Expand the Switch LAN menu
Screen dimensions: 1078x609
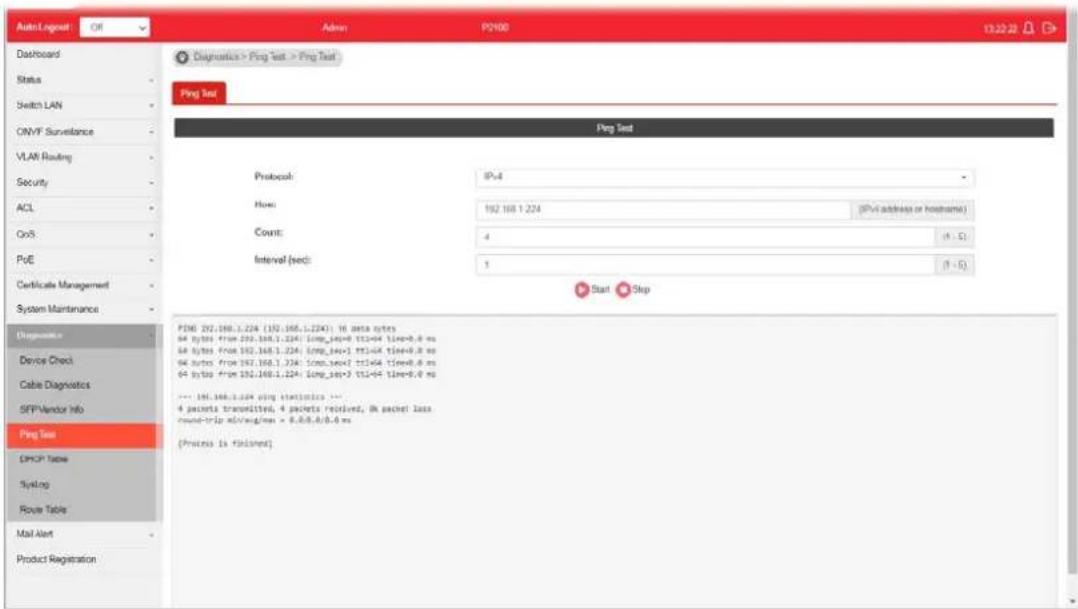coord(82,105)
